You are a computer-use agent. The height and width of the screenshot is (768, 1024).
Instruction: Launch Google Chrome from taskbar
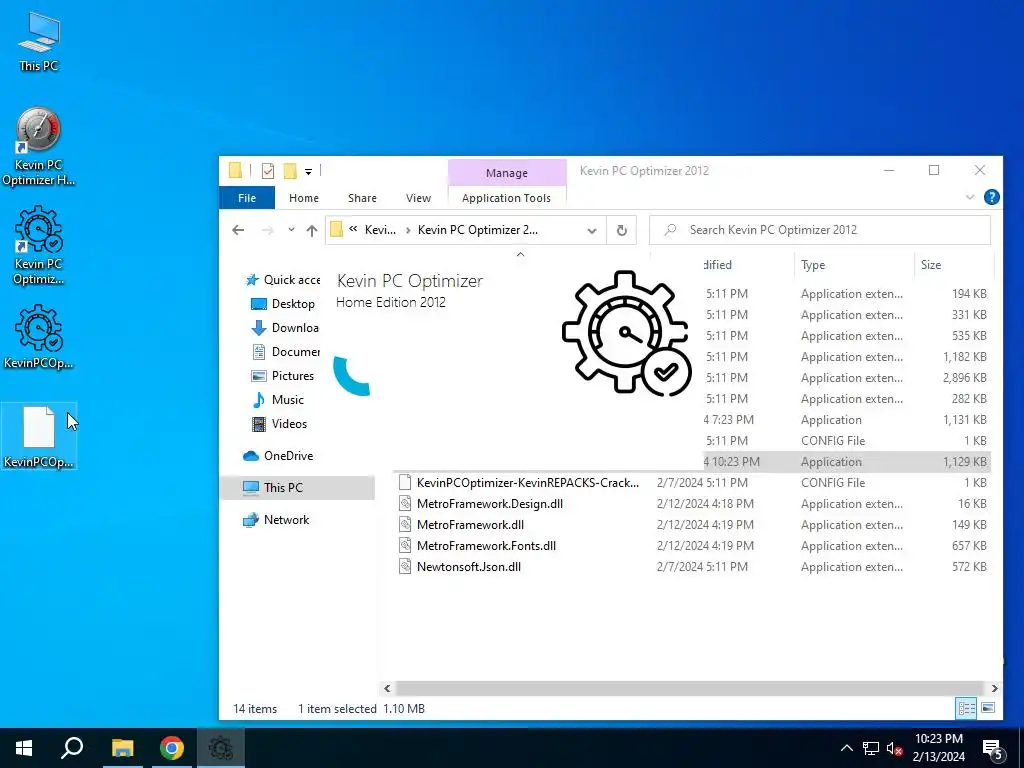172,748
